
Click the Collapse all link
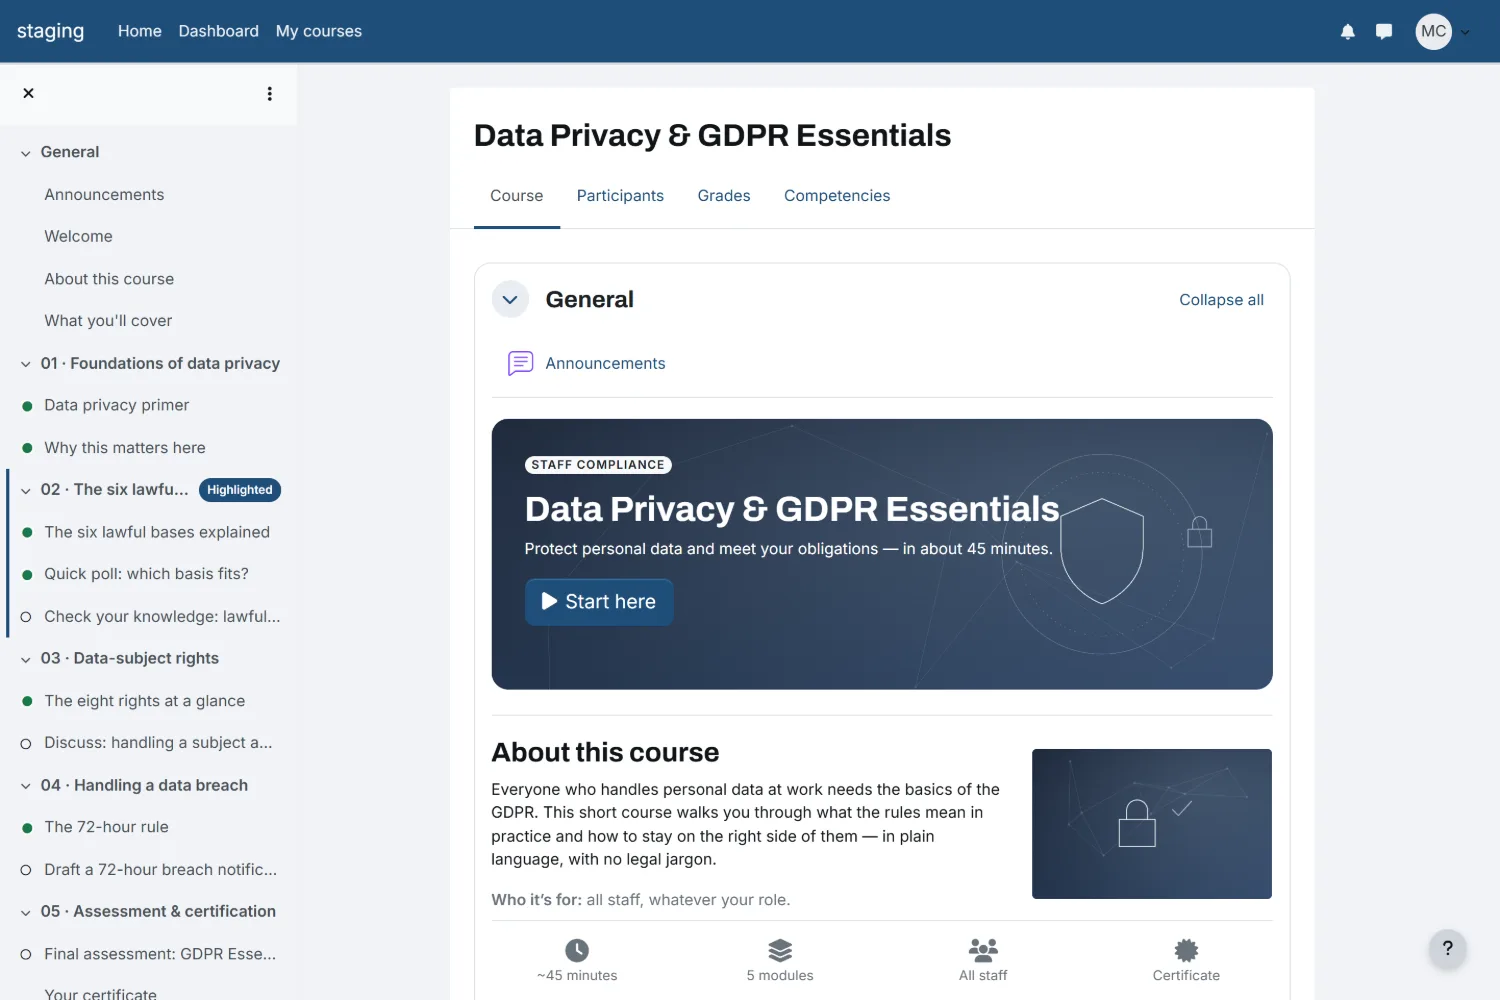pyautogui.click(x=1221, y=300)
